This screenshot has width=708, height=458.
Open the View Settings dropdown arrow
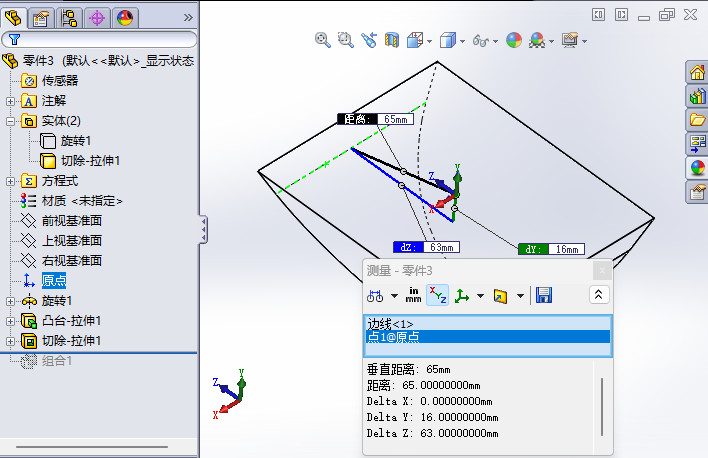[x=585, y=42]
